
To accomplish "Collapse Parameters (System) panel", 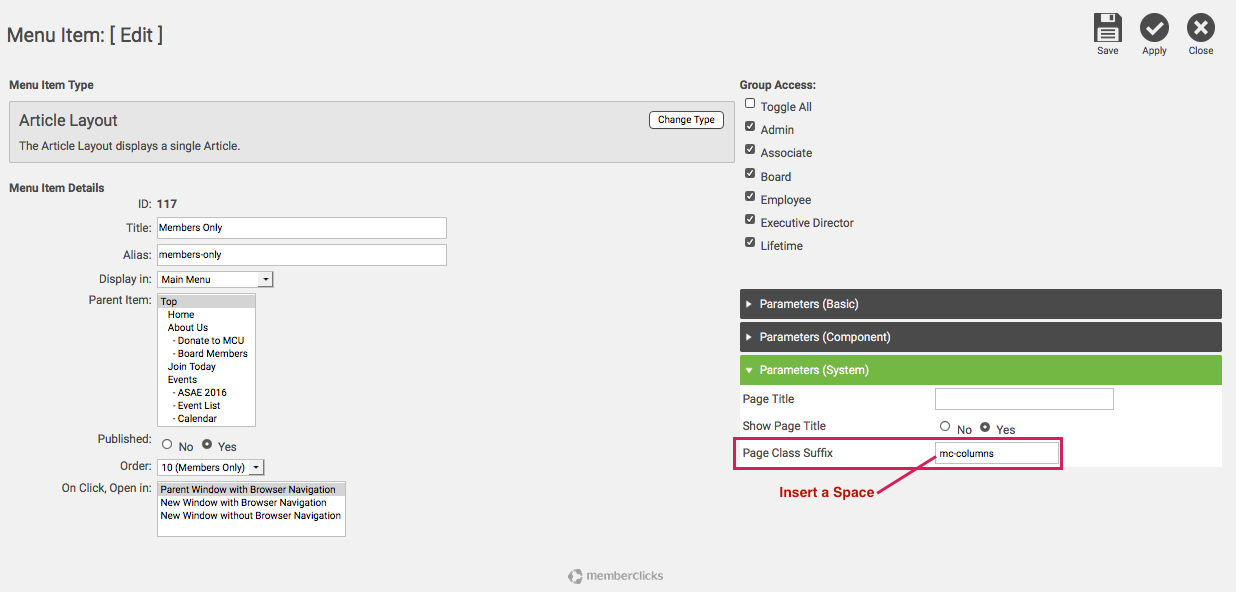I will [980, 370].
